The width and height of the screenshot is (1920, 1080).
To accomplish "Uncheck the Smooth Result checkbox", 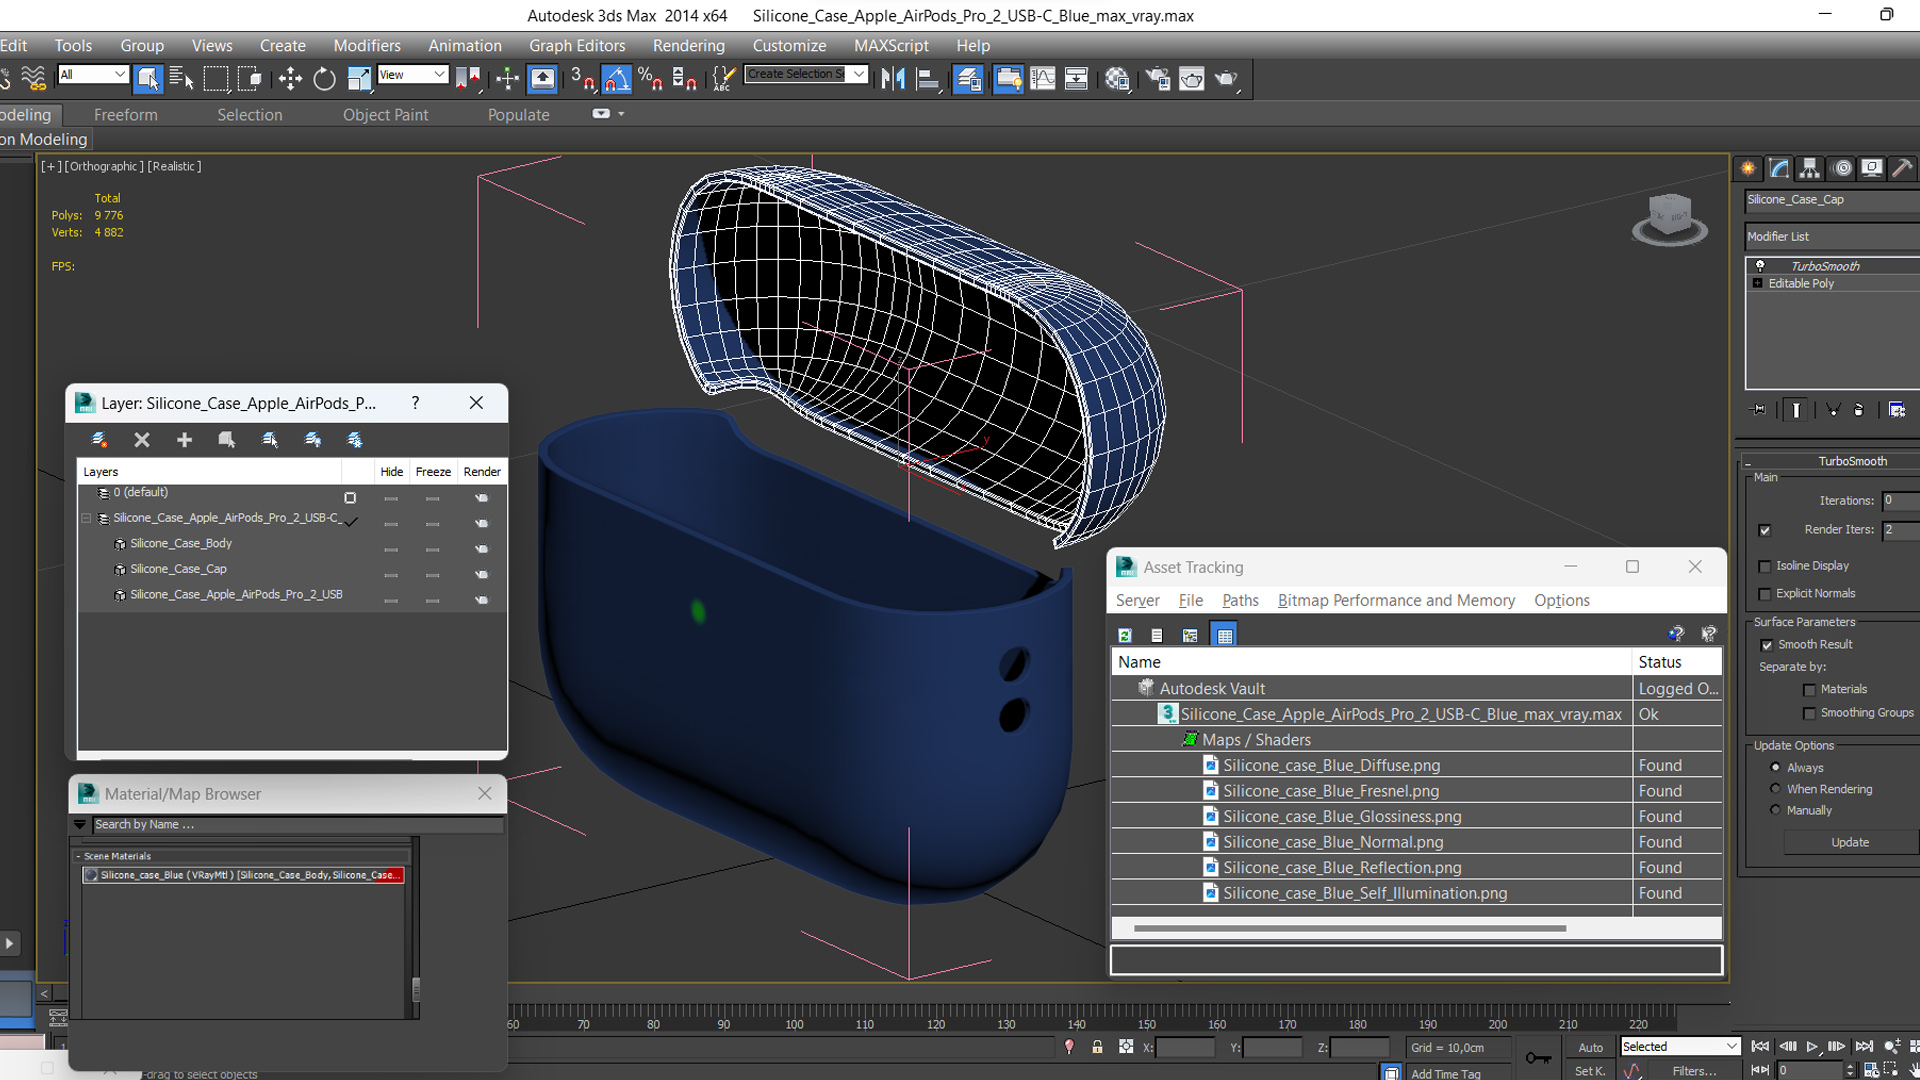I will tap(1767, 645).
